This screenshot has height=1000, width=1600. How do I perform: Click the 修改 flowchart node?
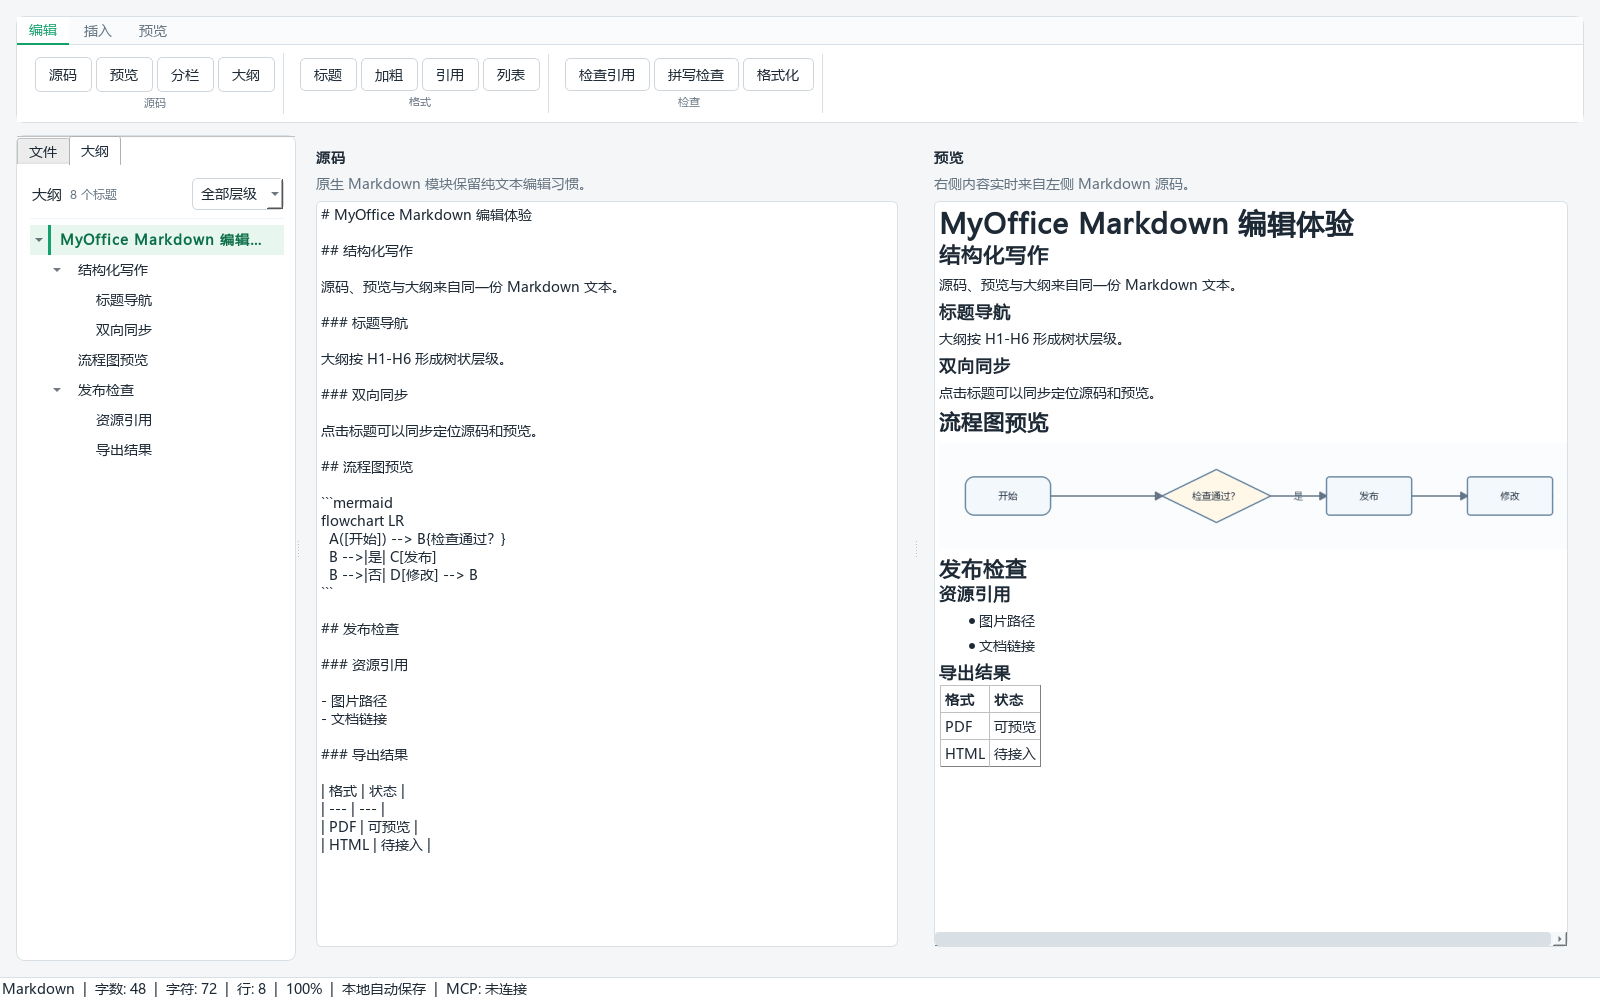point(1510,496)
